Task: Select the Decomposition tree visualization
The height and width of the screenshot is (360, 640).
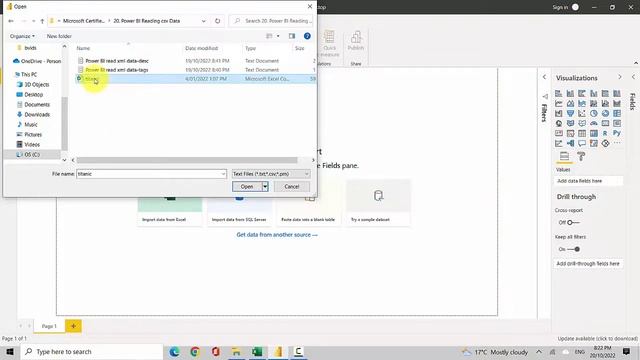Action: [570, 143]
